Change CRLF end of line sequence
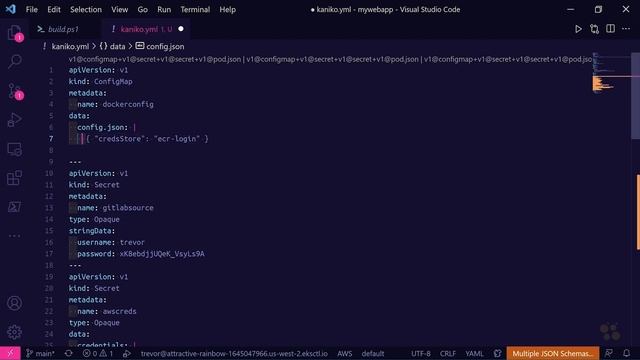 point(448,353)
